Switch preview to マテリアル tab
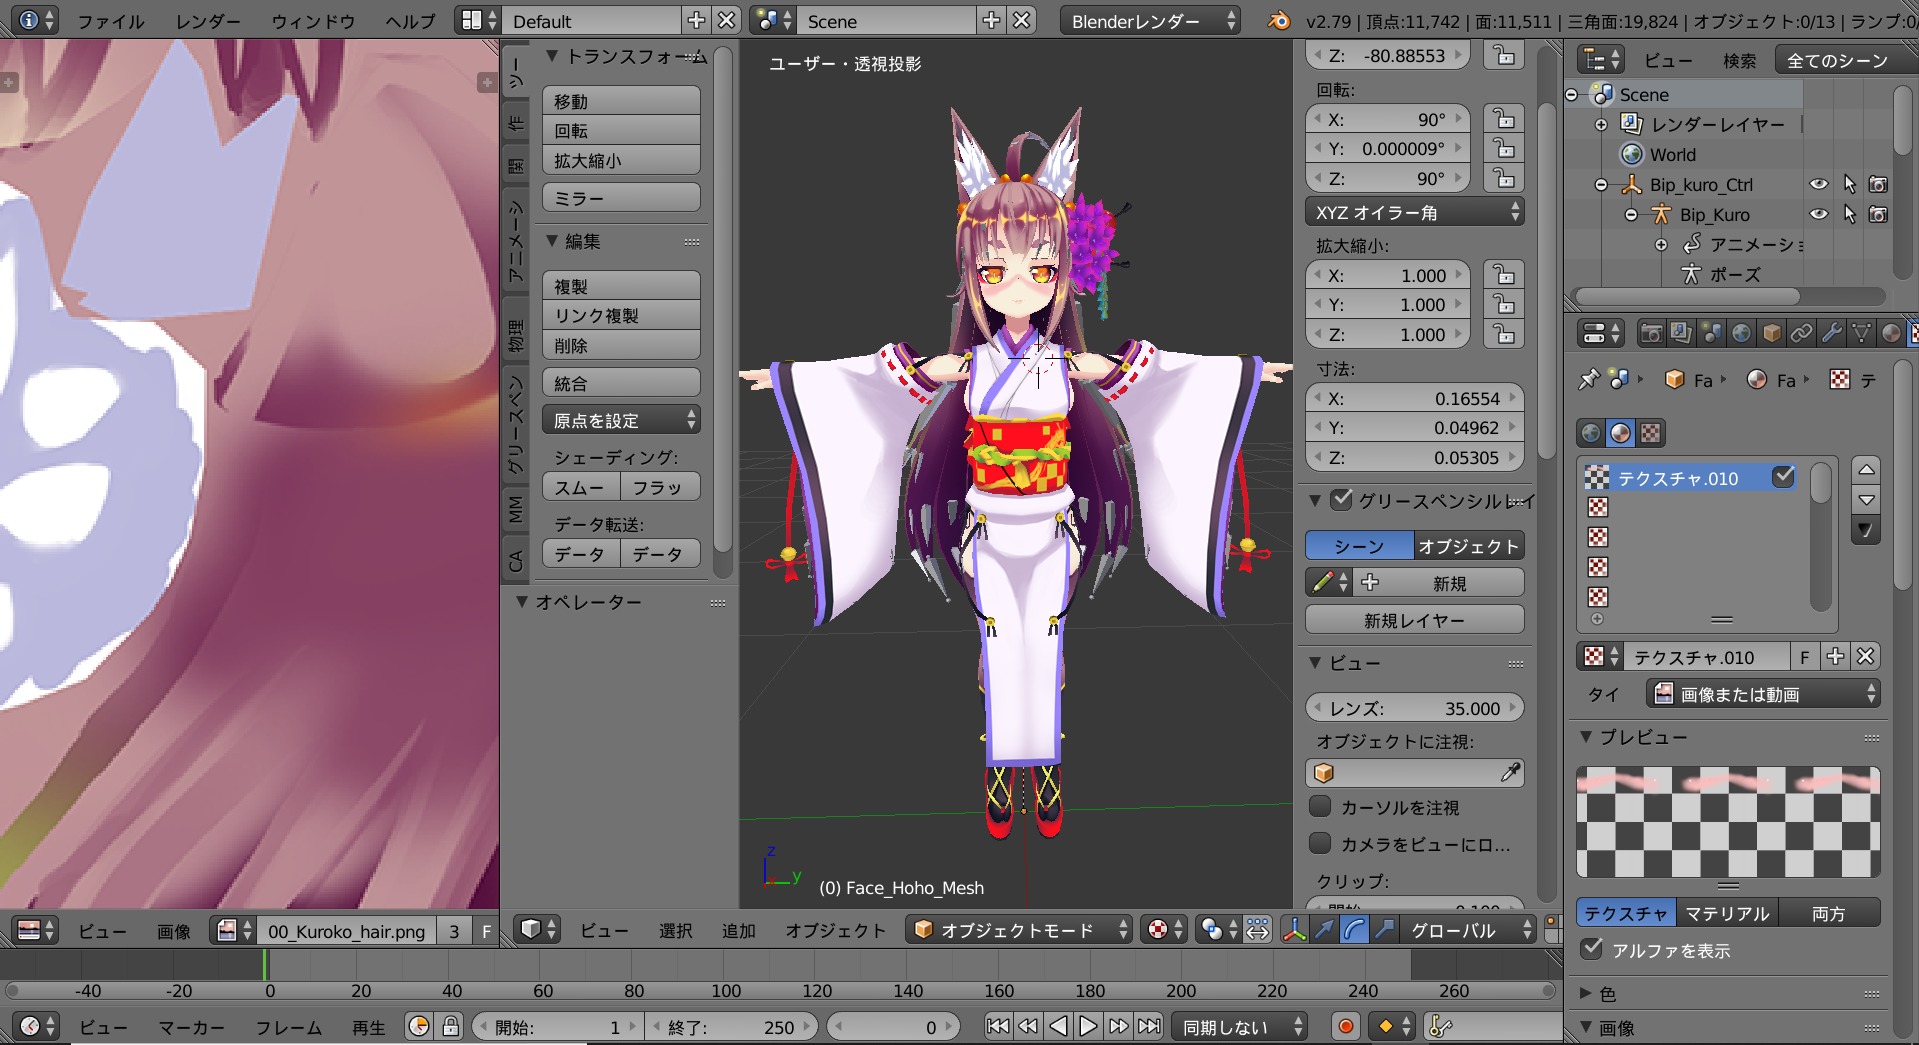1919x1045 pixels. (1727, 913)
